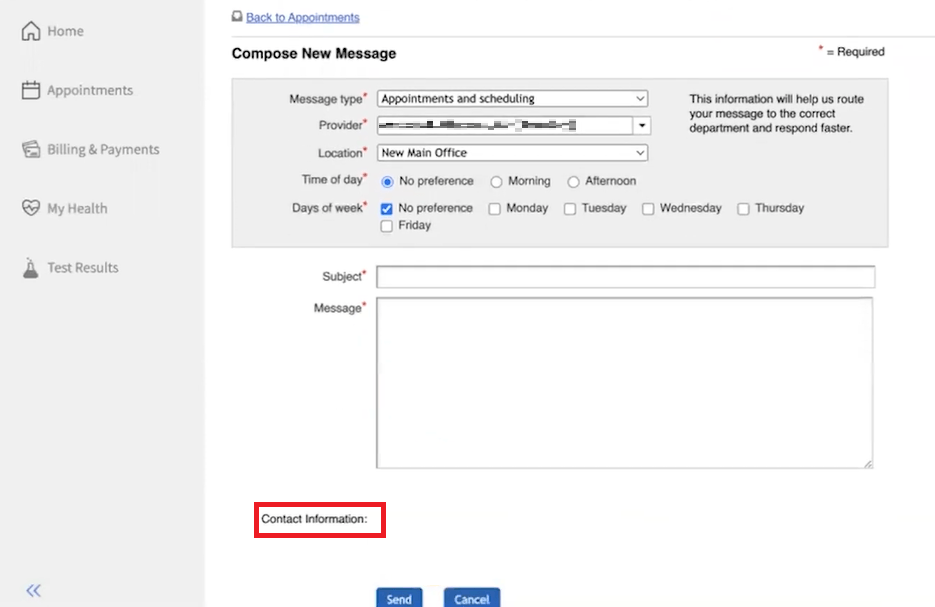Image resolution: width=935 pixels, height=607 pixels.
Task: Click the routing information help text
Action: [x=776, y=113]
